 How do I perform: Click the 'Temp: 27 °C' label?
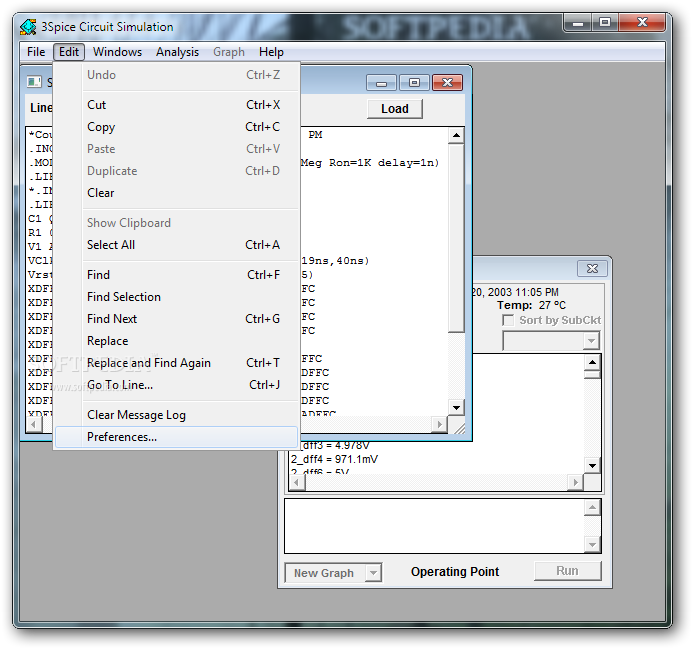531,305
